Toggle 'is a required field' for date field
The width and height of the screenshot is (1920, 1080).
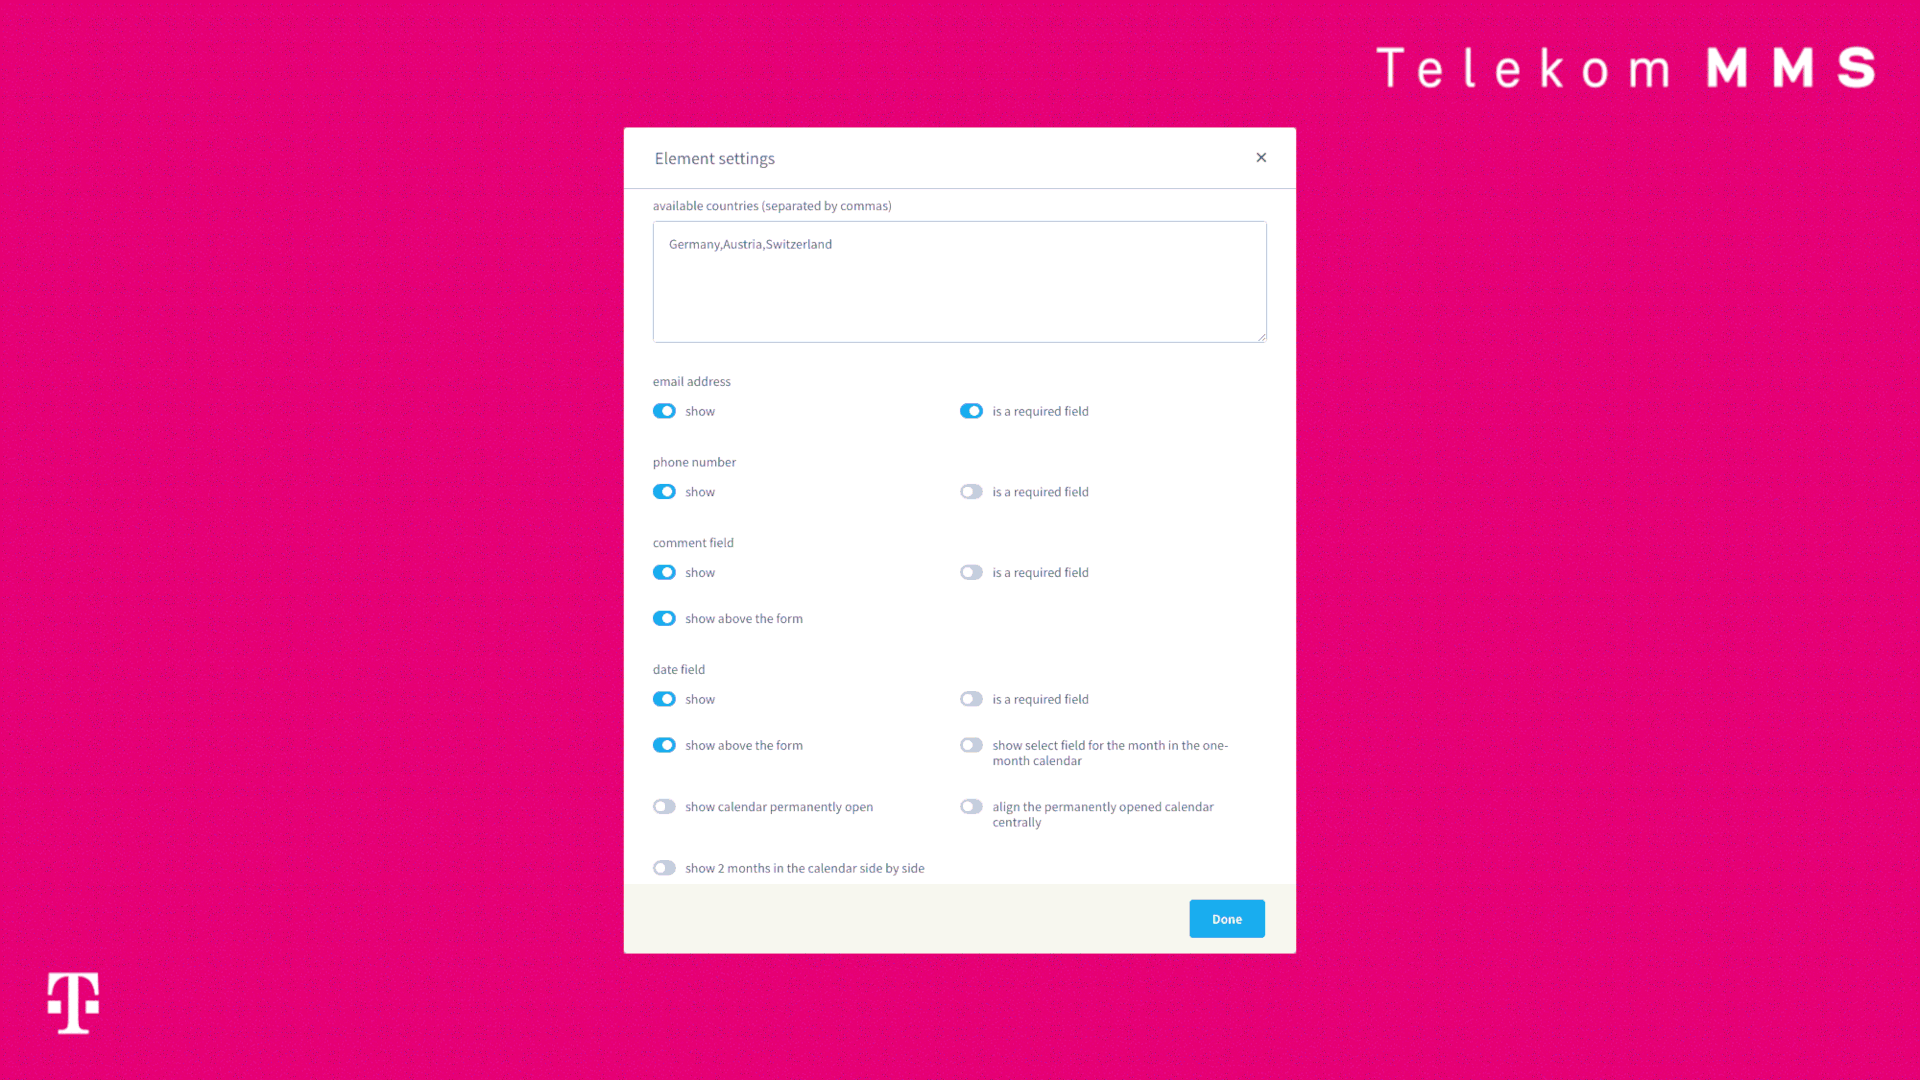click(971, 699)
